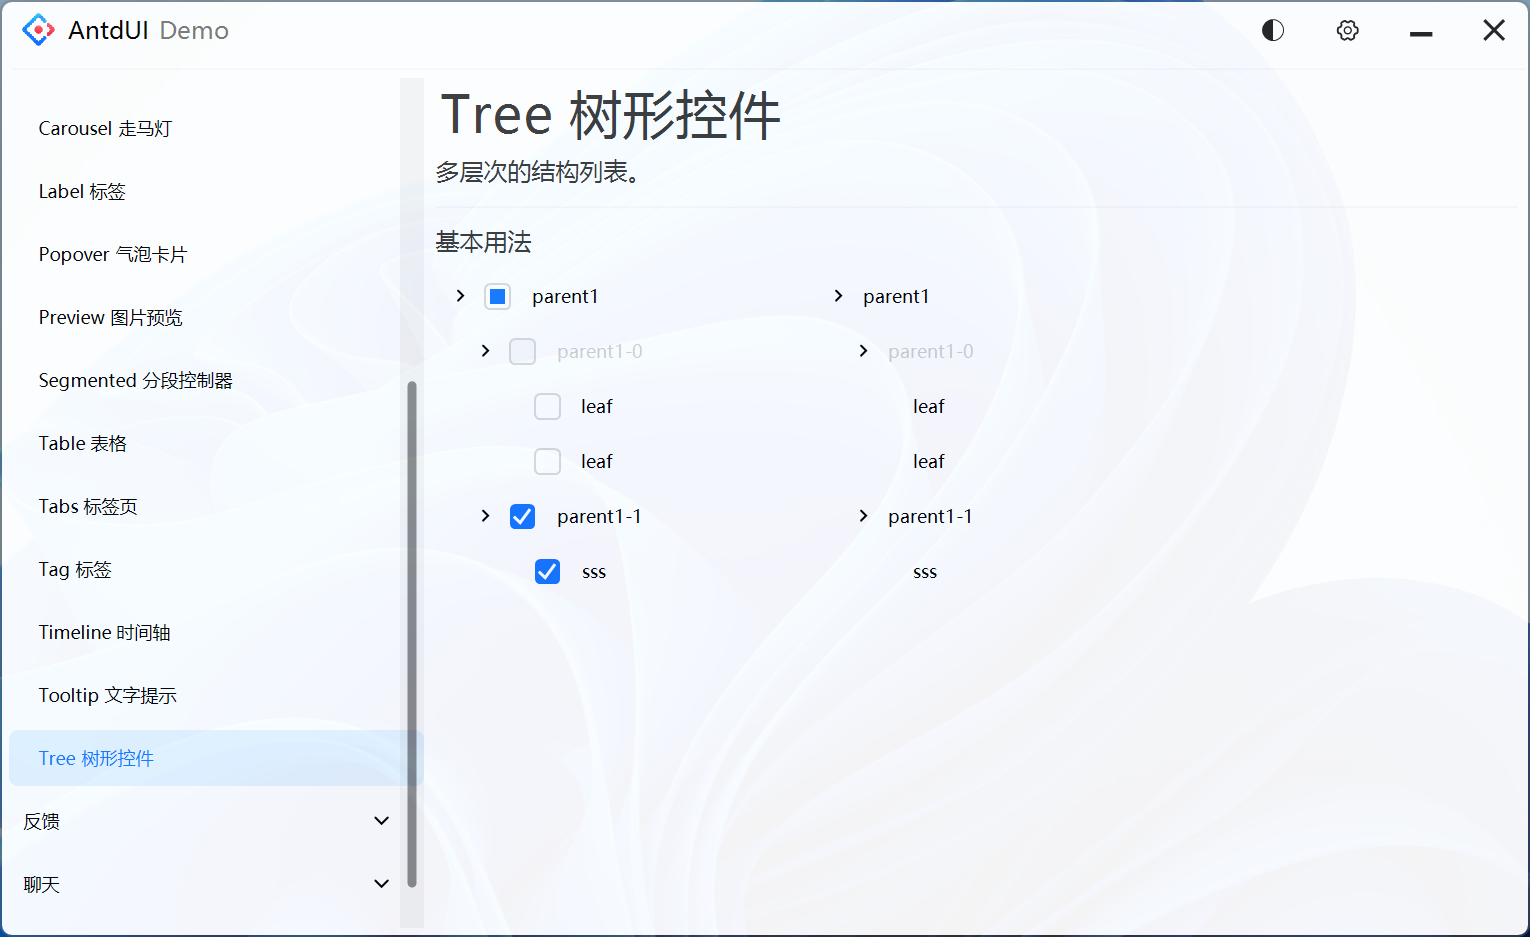Open settings using the gear icon
Screen dimensions: 1530x937
coord(1347,30)
